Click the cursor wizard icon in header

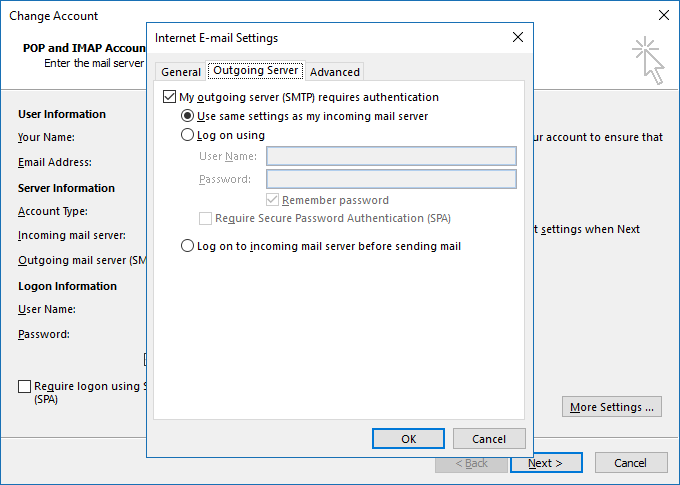tap(648, 60)
